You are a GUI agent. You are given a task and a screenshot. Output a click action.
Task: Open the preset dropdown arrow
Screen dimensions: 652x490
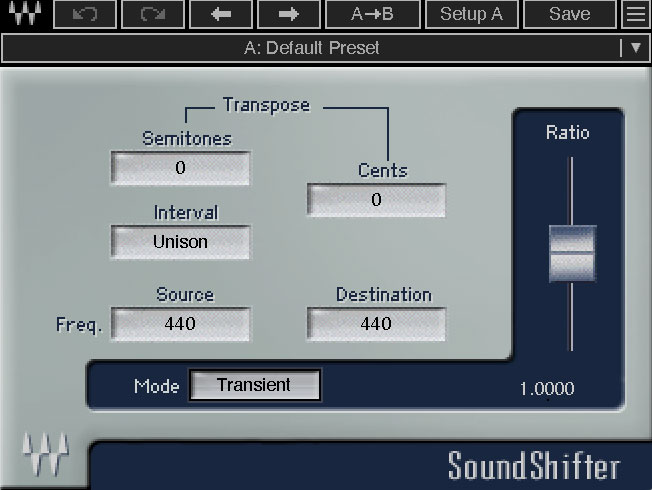[635, 47]
